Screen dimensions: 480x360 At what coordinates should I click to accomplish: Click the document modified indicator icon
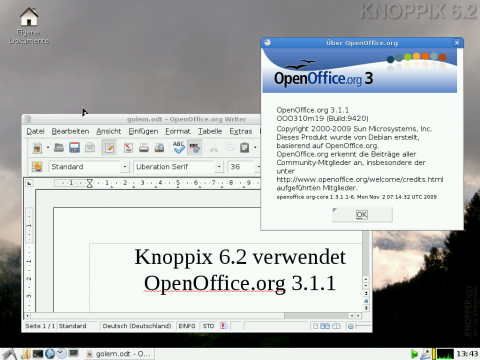pos(224,326)
